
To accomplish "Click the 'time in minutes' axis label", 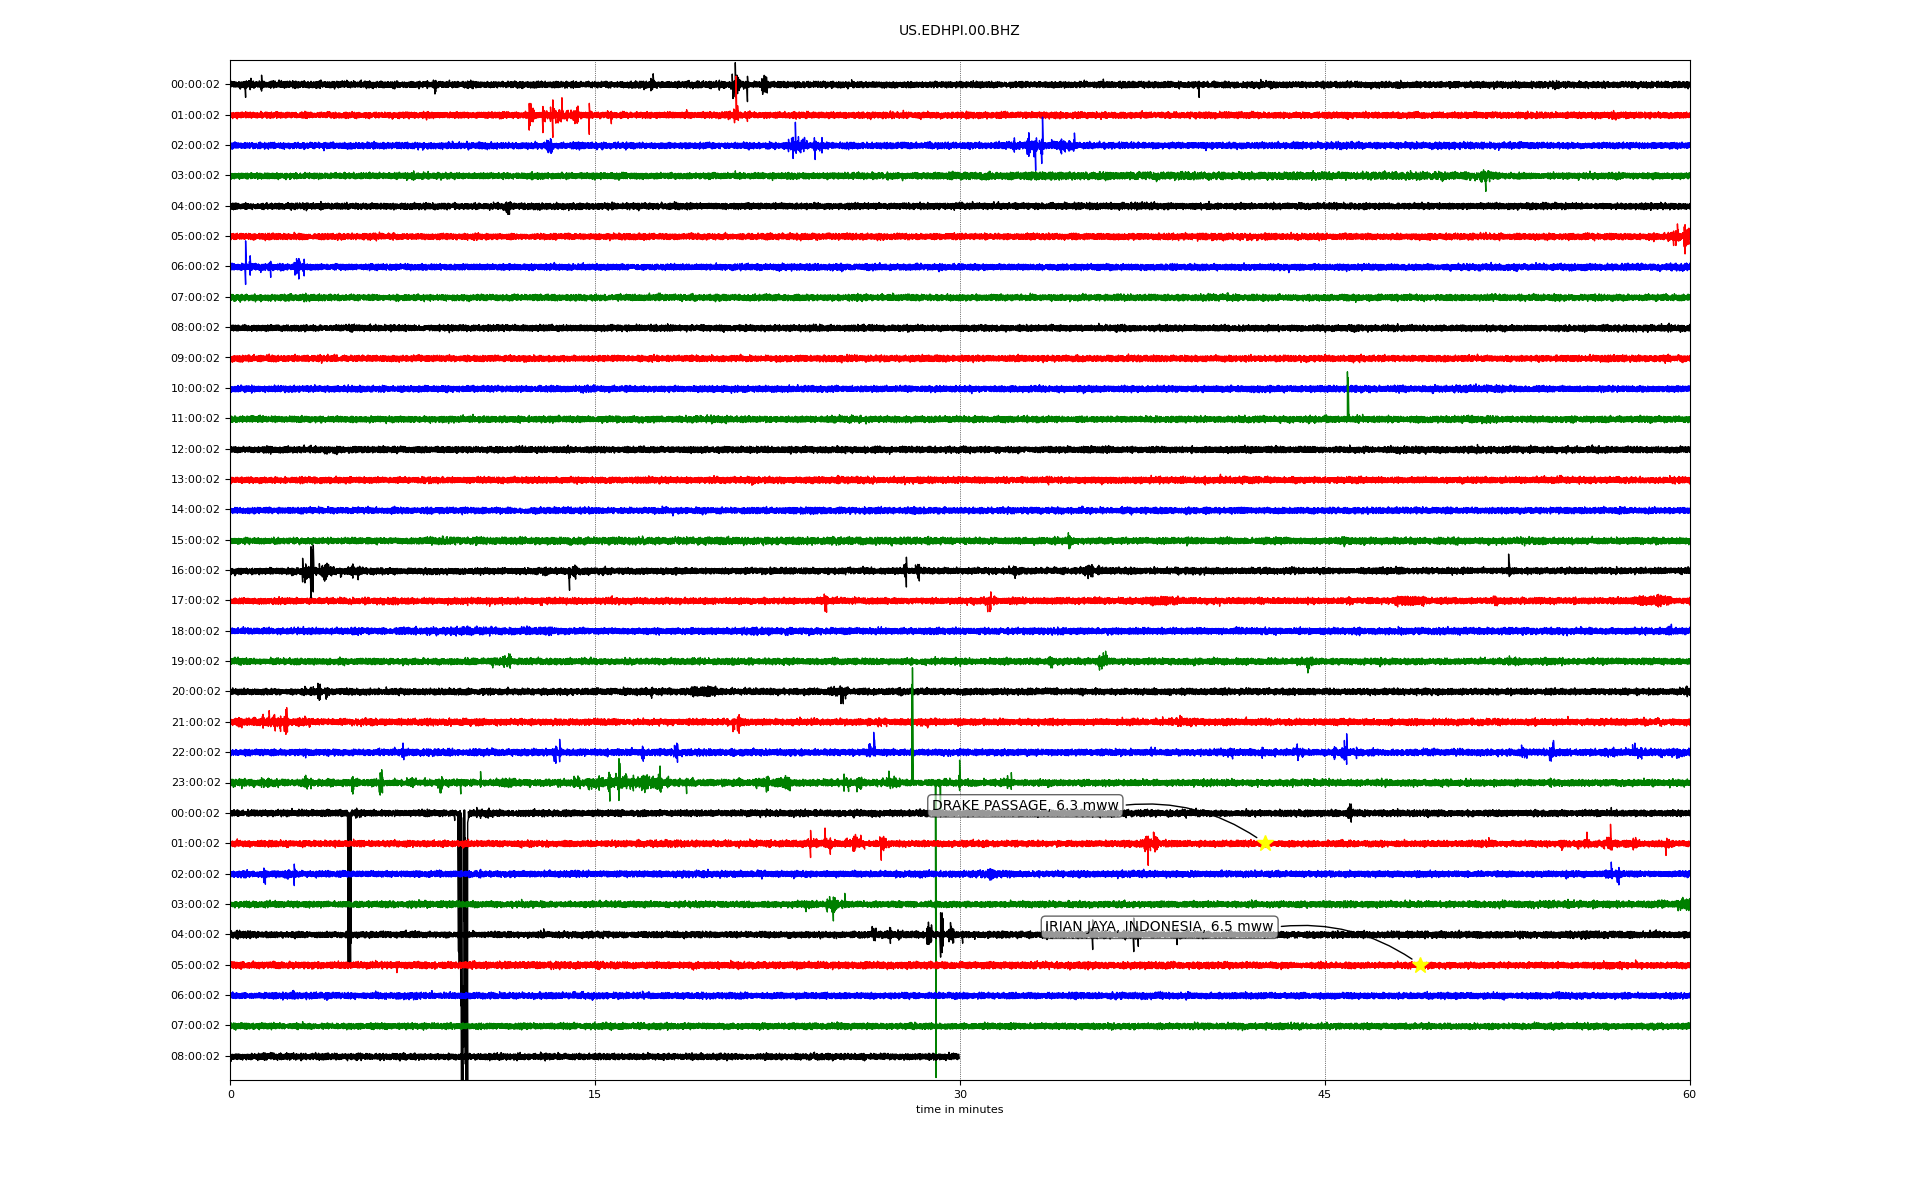I will (x=959, y=1110).
